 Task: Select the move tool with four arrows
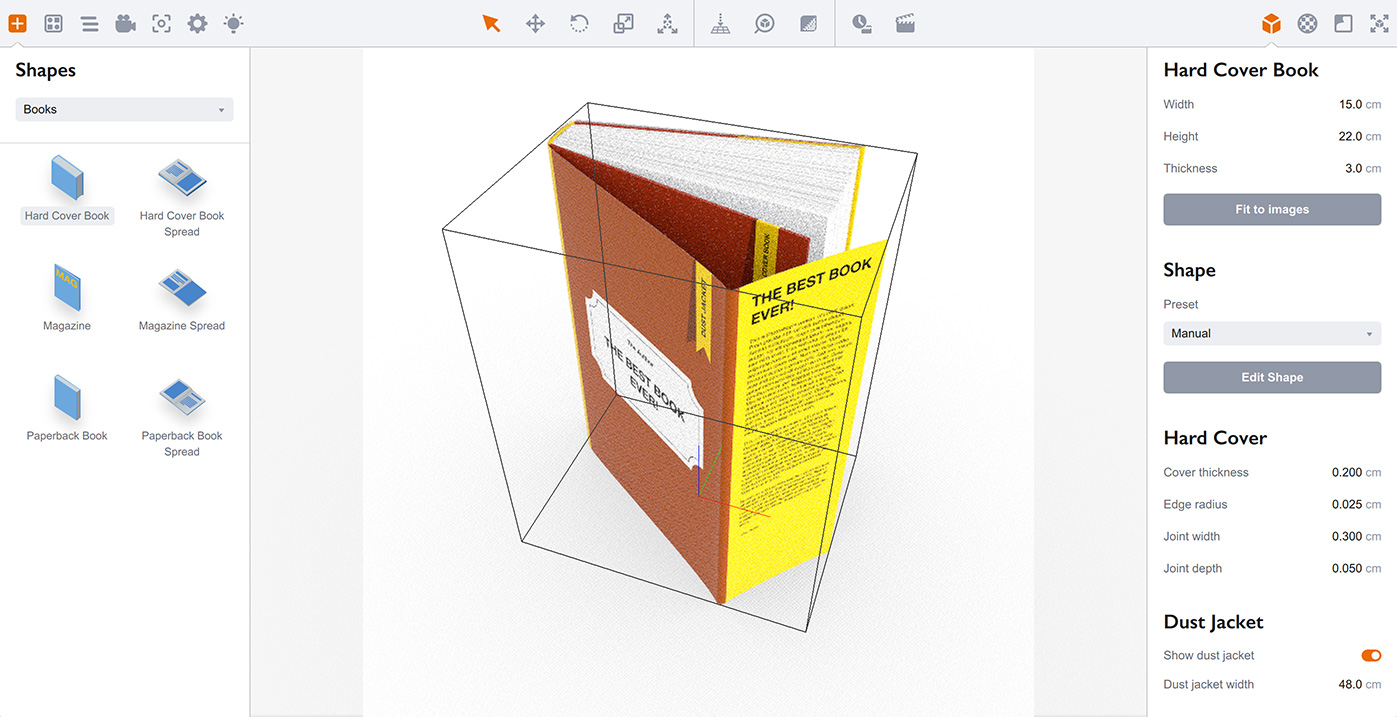(x=535, y=23)
